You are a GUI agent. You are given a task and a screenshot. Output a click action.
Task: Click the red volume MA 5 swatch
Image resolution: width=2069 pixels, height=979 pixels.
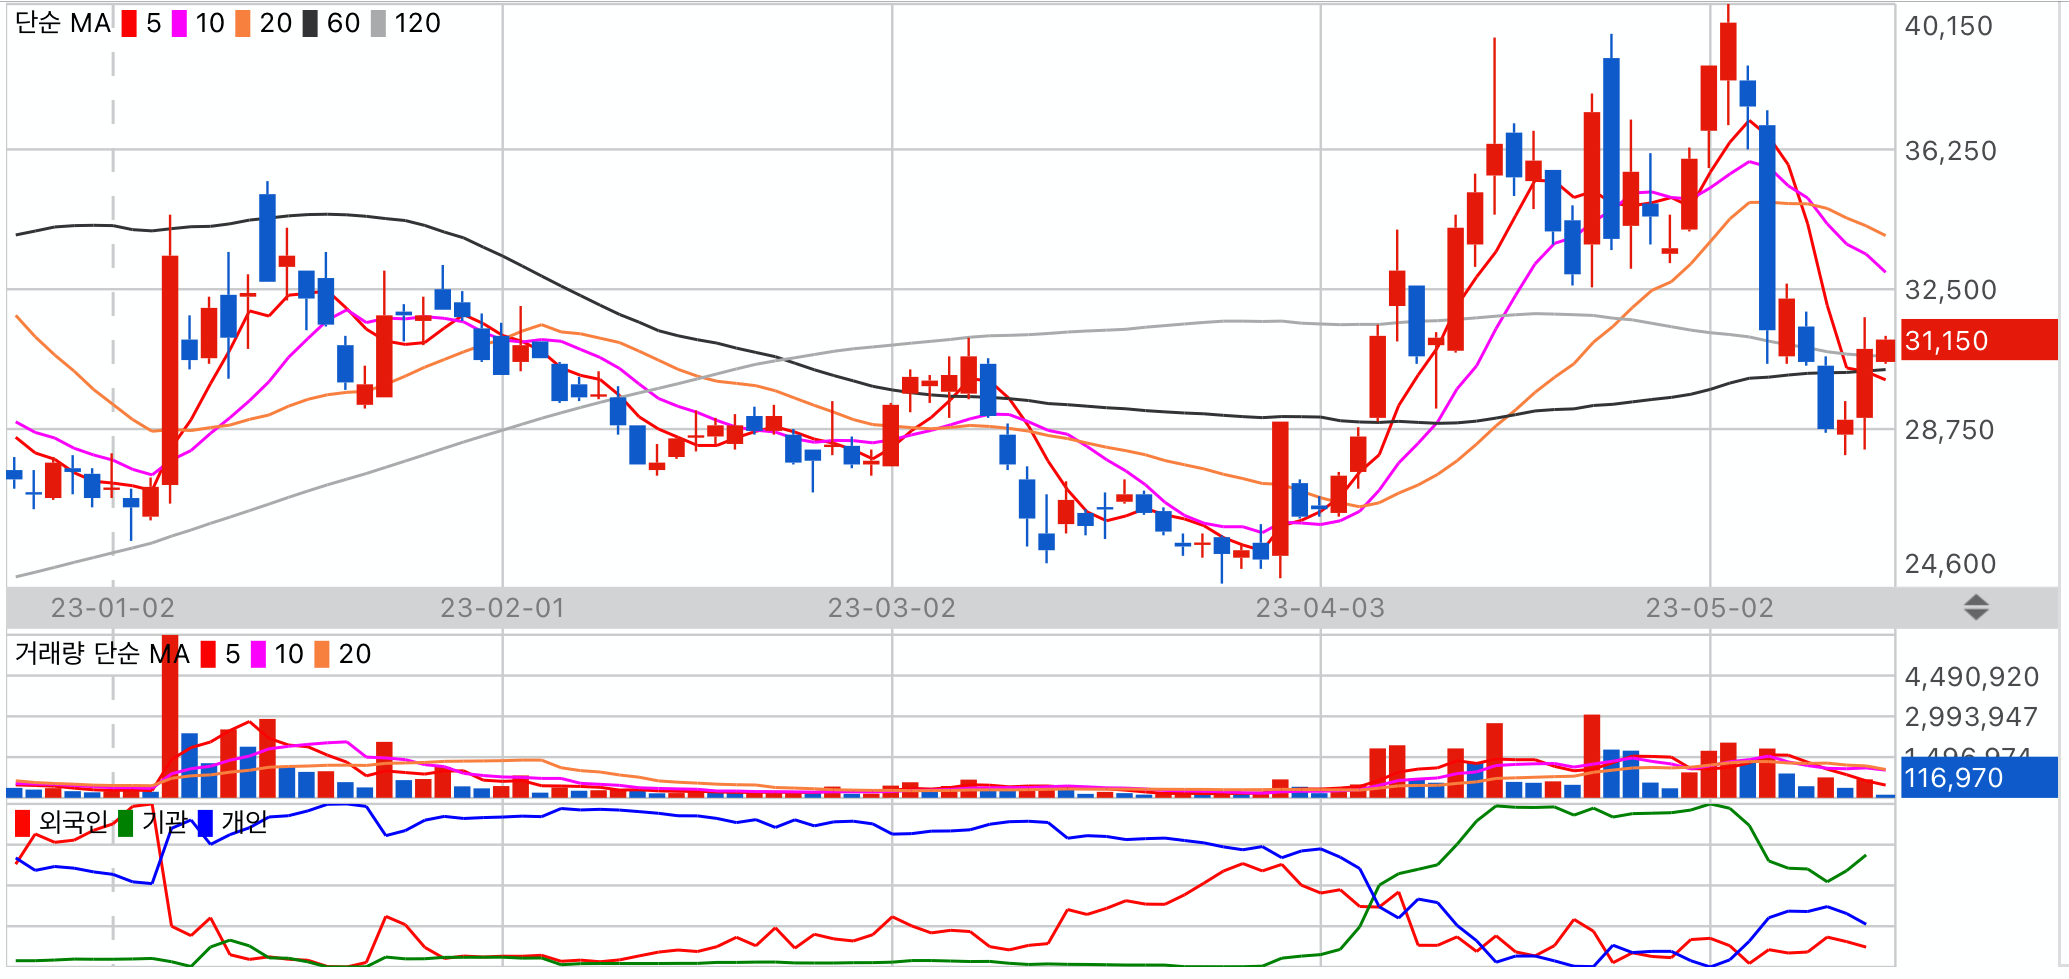click(x=208, y=654)
